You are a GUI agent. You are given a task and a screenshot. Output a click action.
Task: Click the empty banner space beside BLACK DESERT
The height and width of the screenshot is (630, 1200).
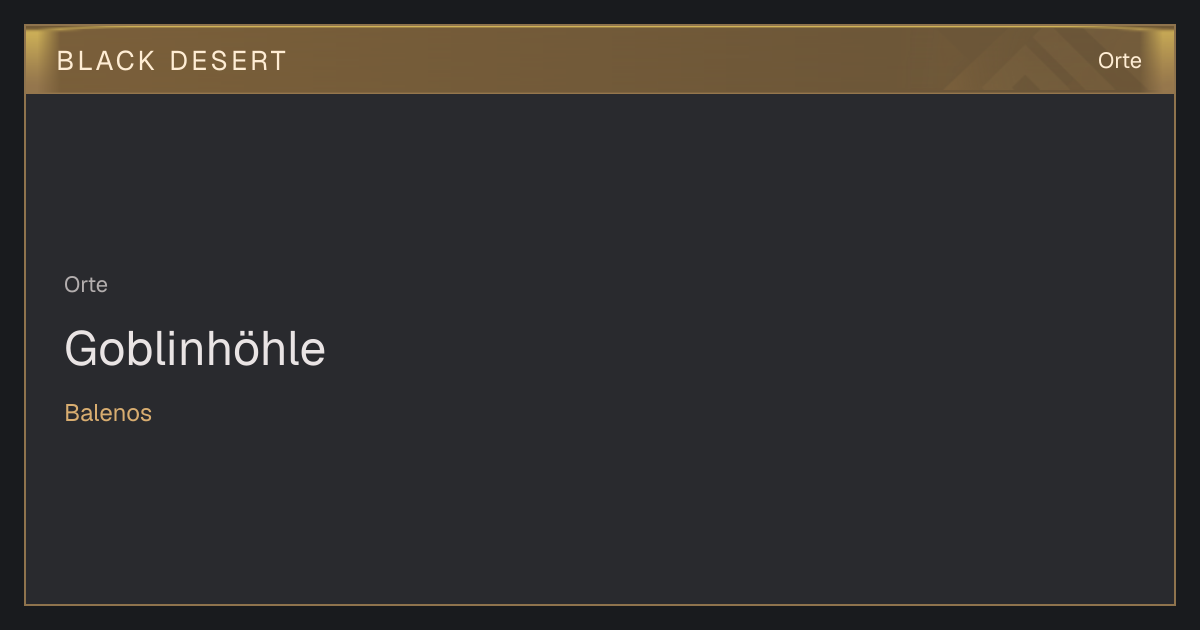(x=600, y=61)
